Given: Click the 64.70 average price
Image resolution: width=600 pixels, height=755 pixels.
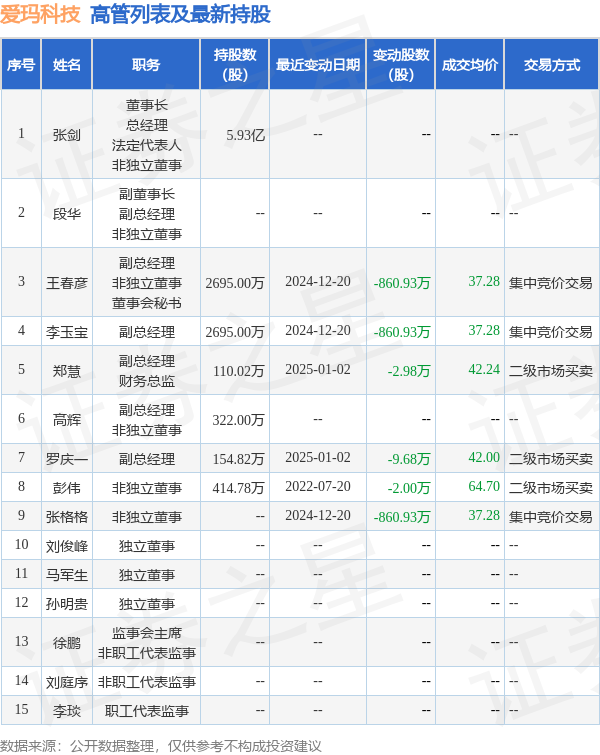Looking at the screenshot, I should (484, 486).
